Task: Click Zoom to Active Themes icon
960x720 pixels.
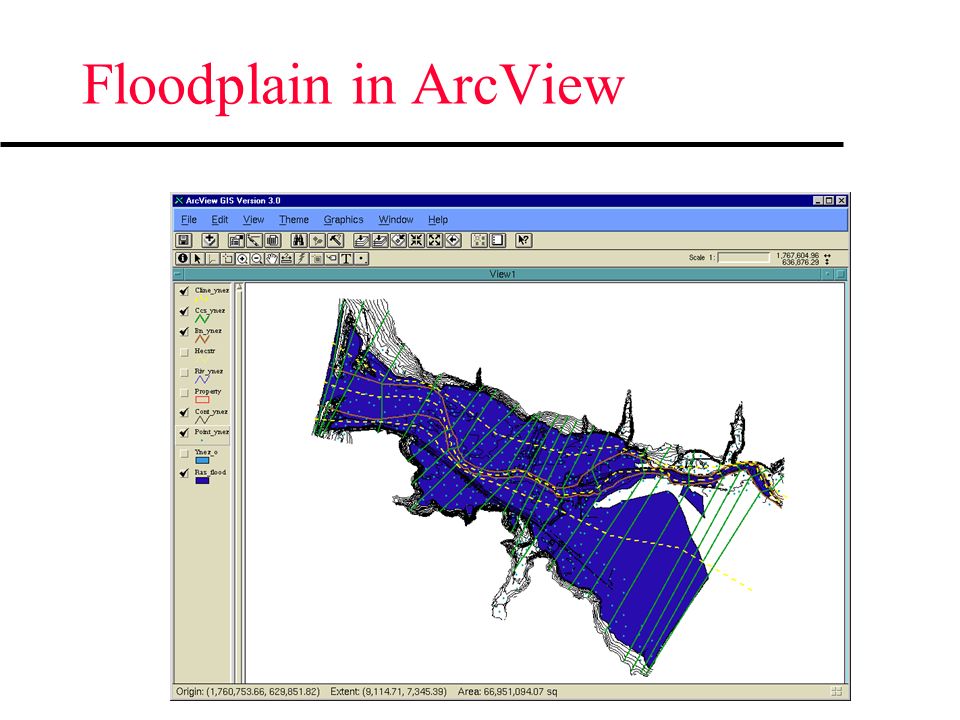Action: pos(380,240)
